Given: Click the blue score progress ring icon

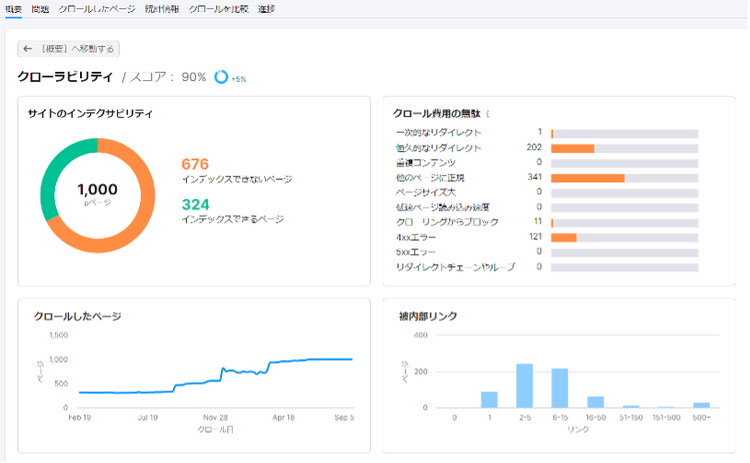Looking at the screenshot, I should coord(221,77).
